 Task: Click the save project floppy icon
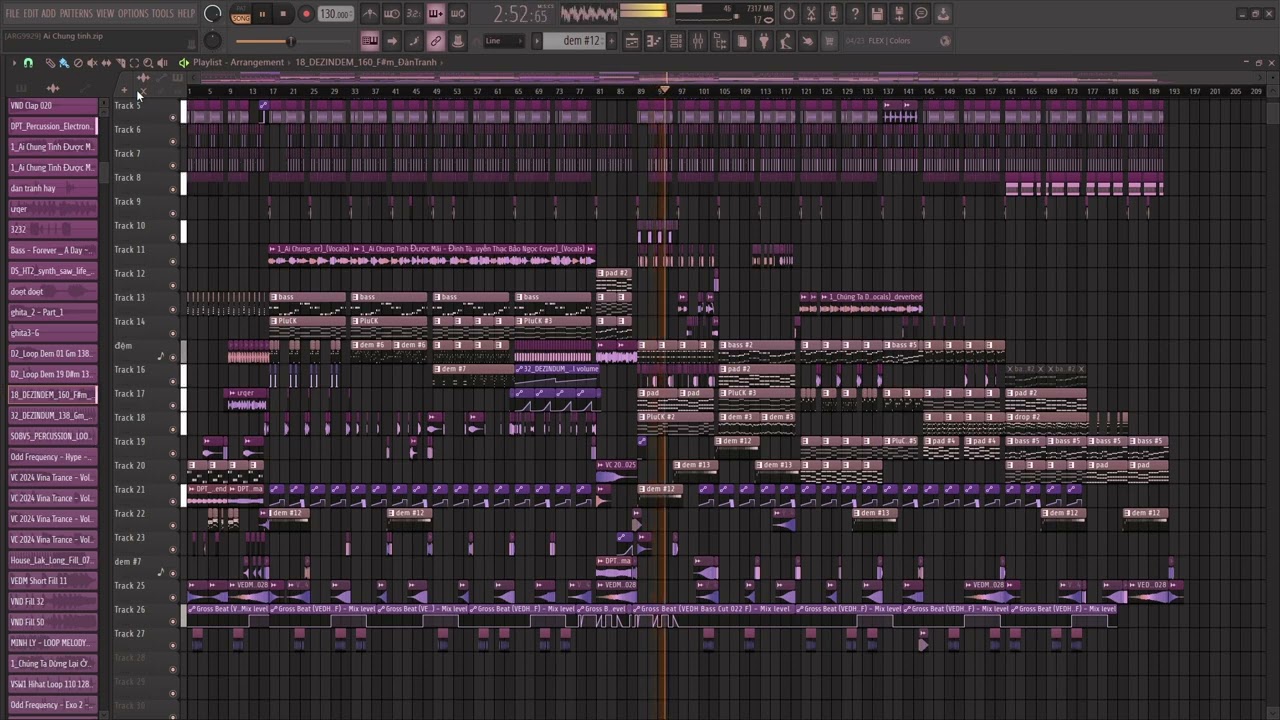point(877,14)
